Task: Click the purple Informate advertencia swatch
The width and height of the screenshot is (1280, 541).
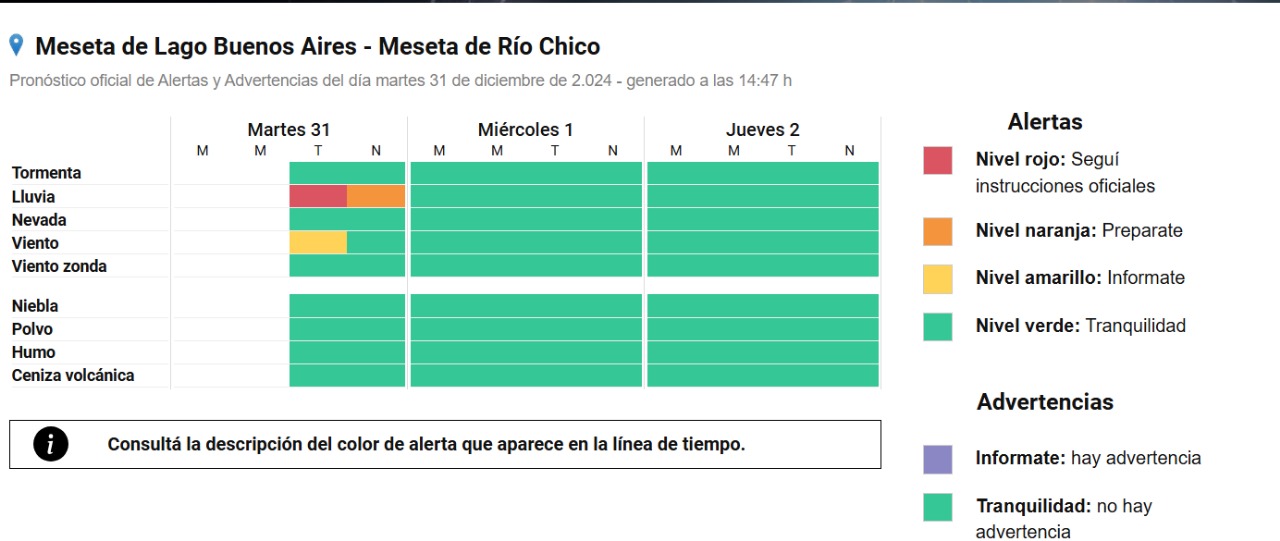Action: (938, 459)
